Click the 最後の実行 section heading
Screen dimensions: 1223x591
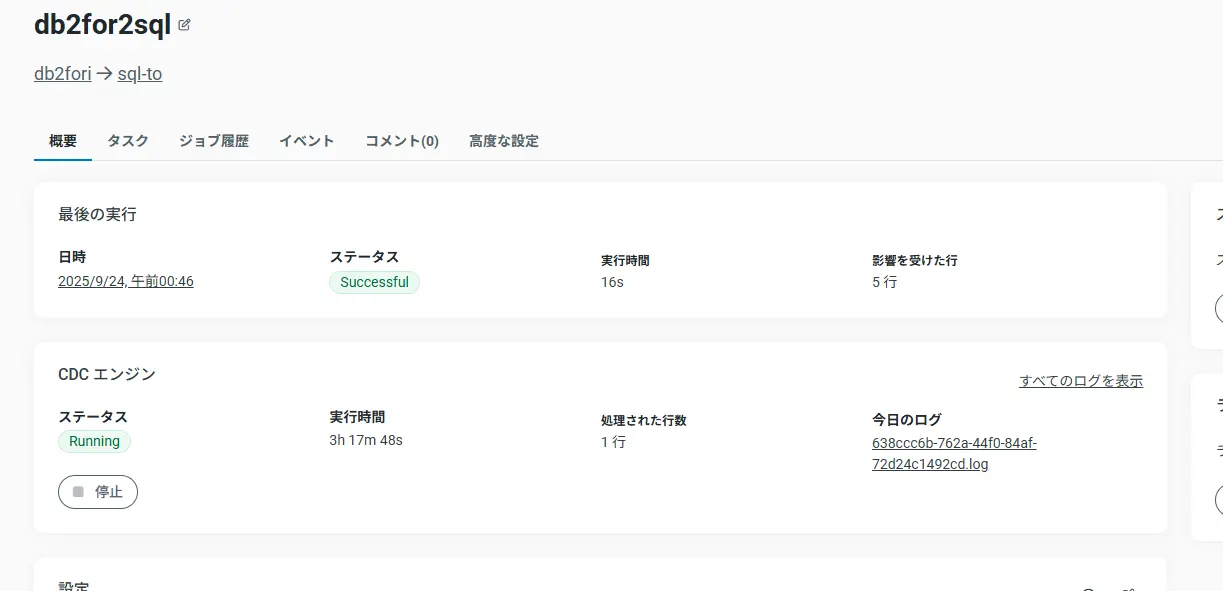pyautogui.click(x=97, y=214)
